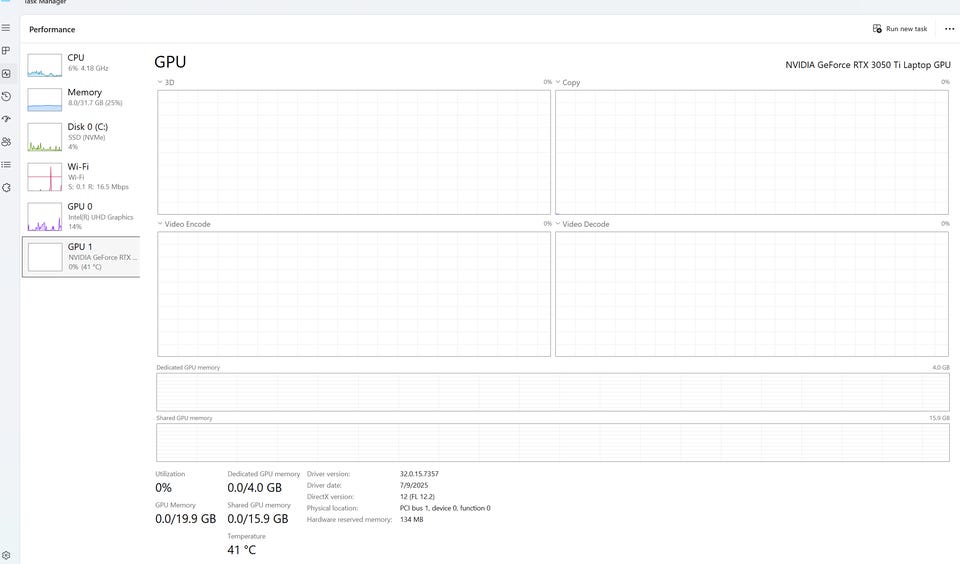Select the Wi-Fi performance item
960x564 pixels.
[x=81, y=176]
